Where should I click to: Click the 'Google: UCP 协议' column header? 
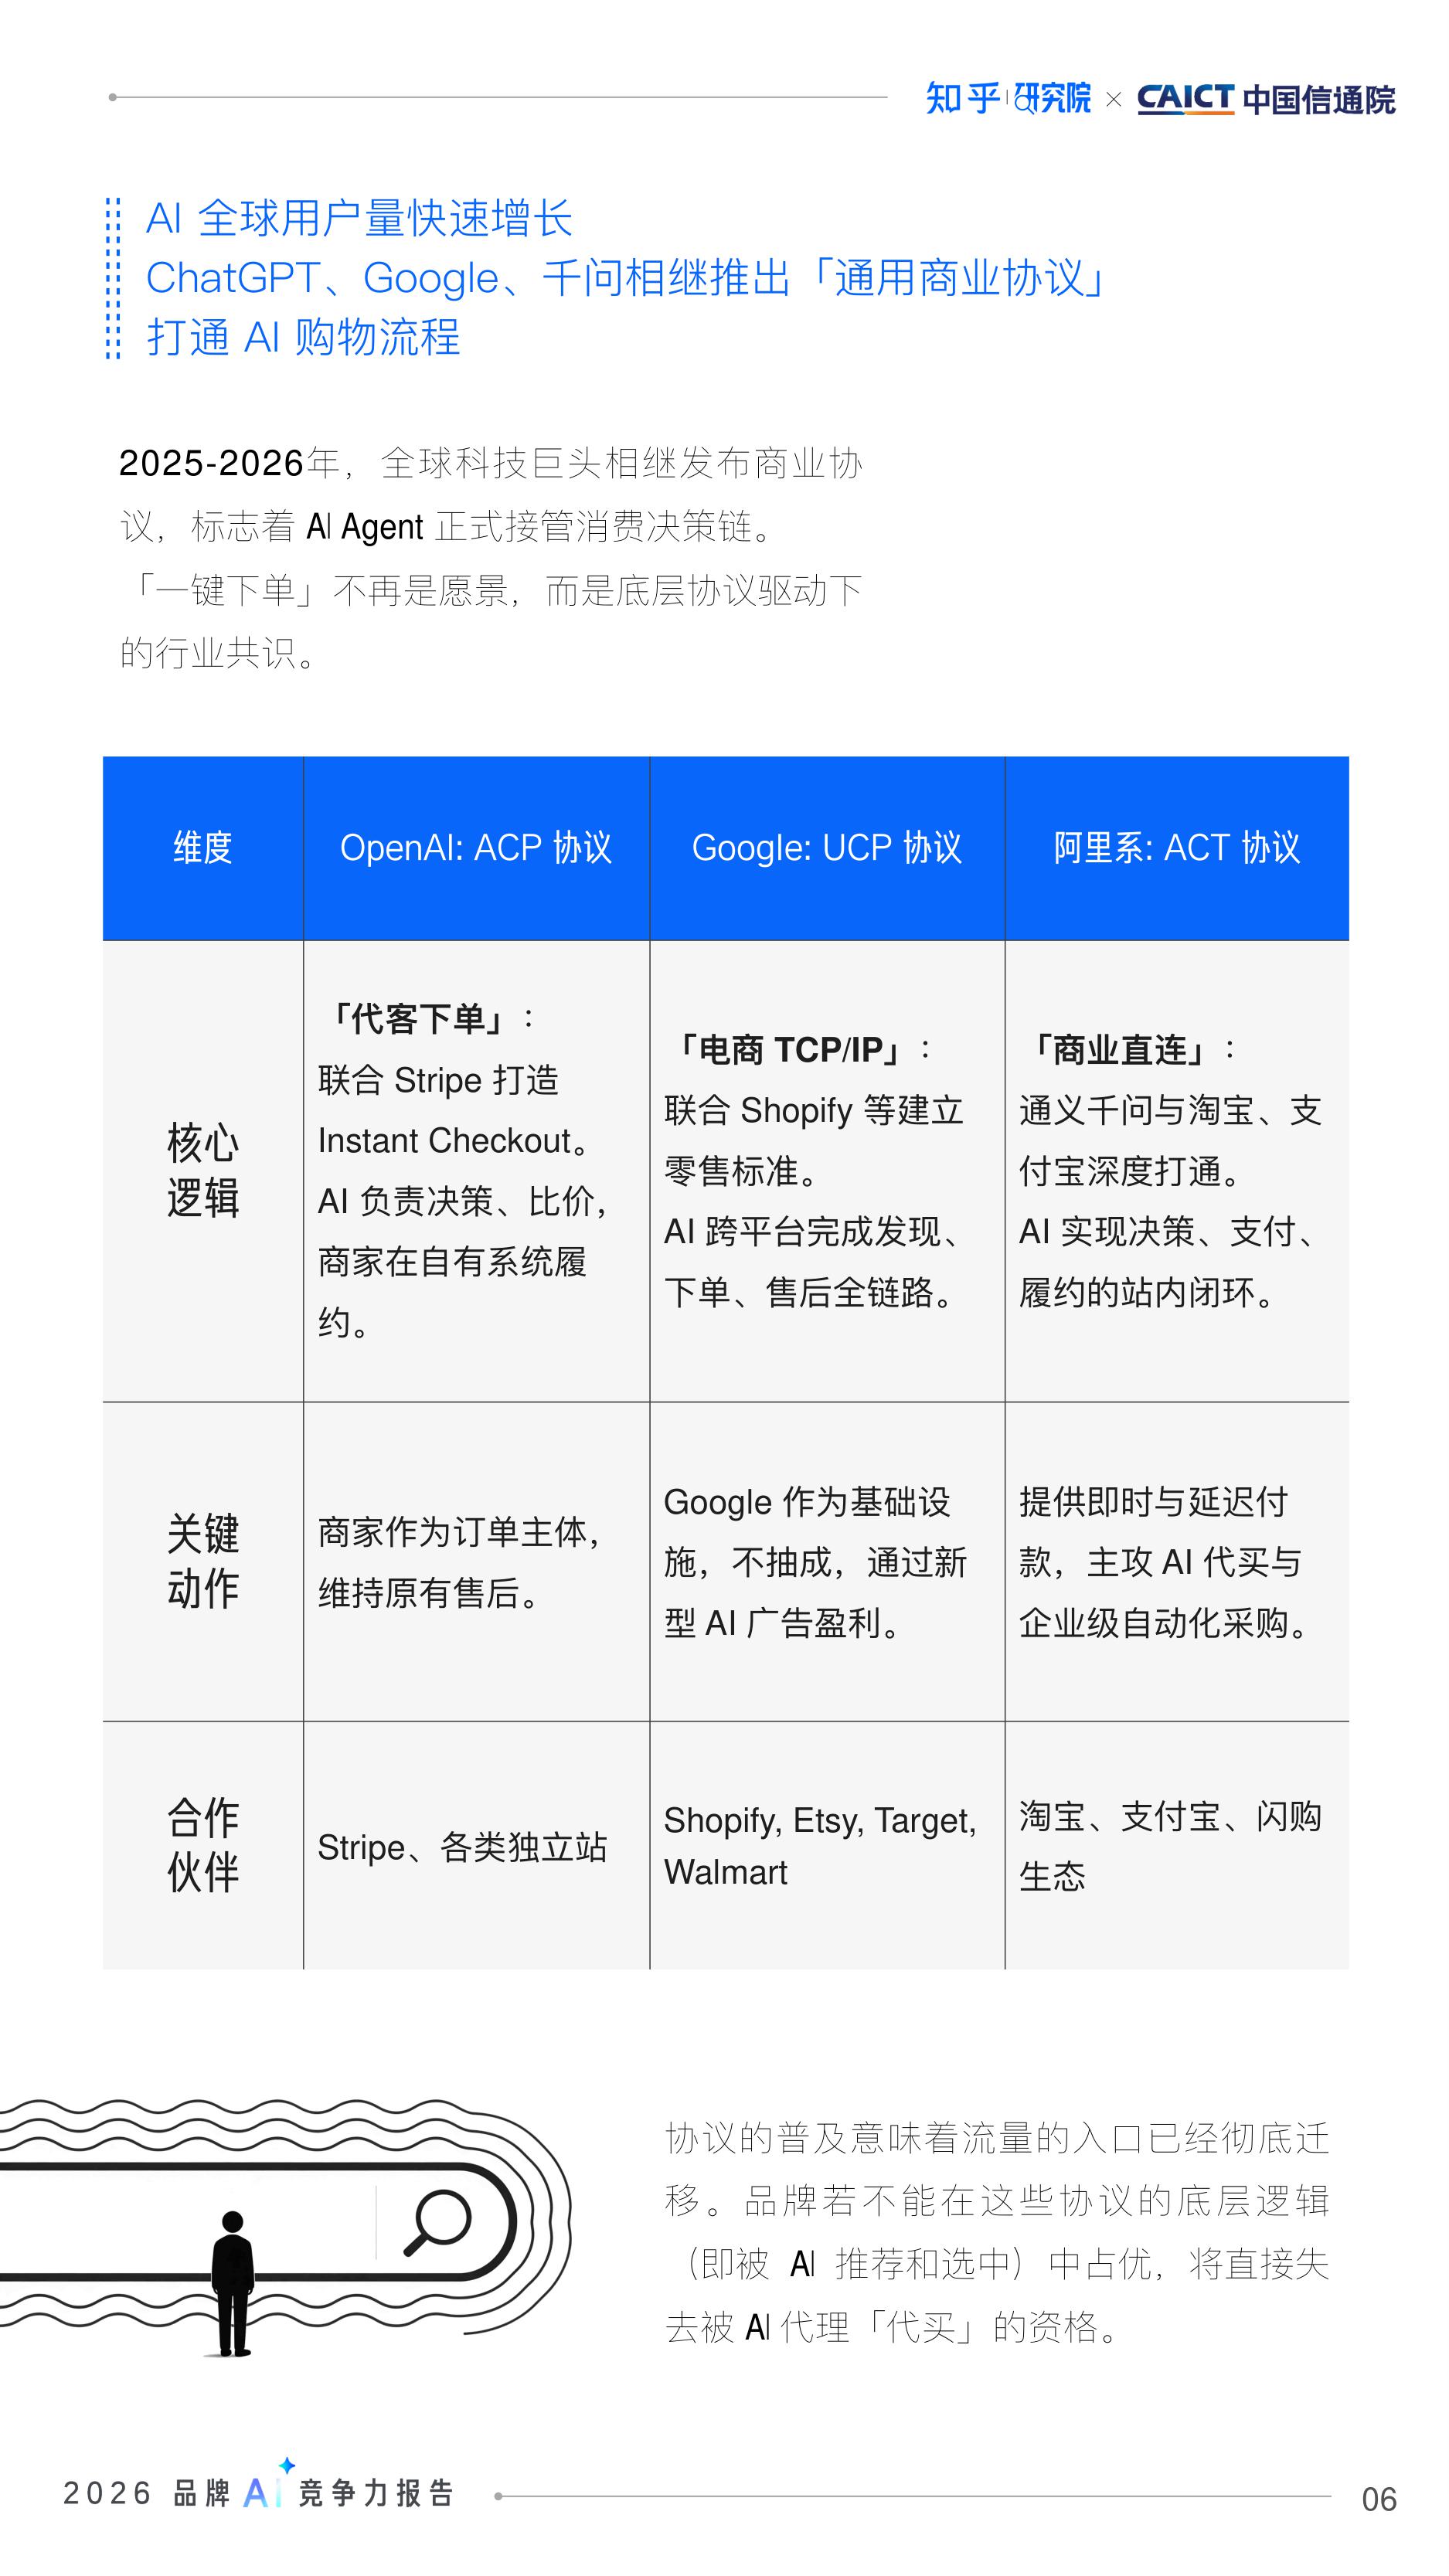pyautogui.click(x=827, y=848)
